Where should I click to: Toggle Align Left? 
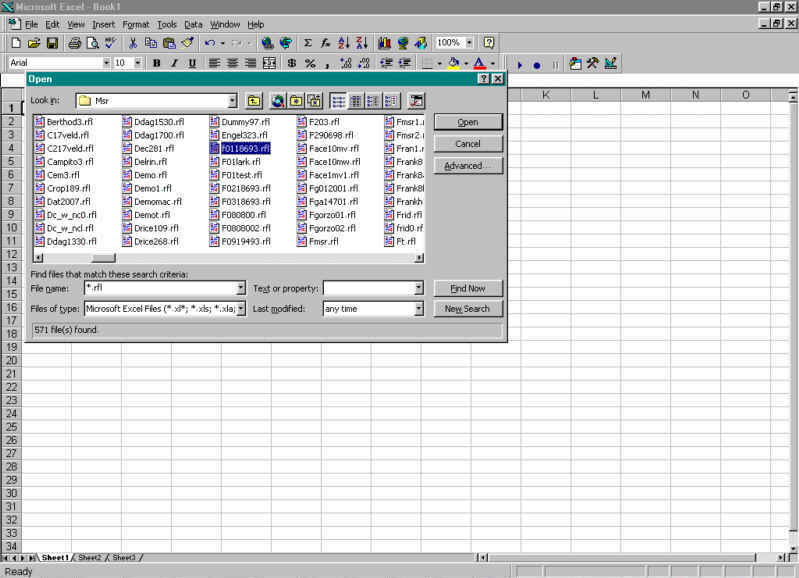214,63
